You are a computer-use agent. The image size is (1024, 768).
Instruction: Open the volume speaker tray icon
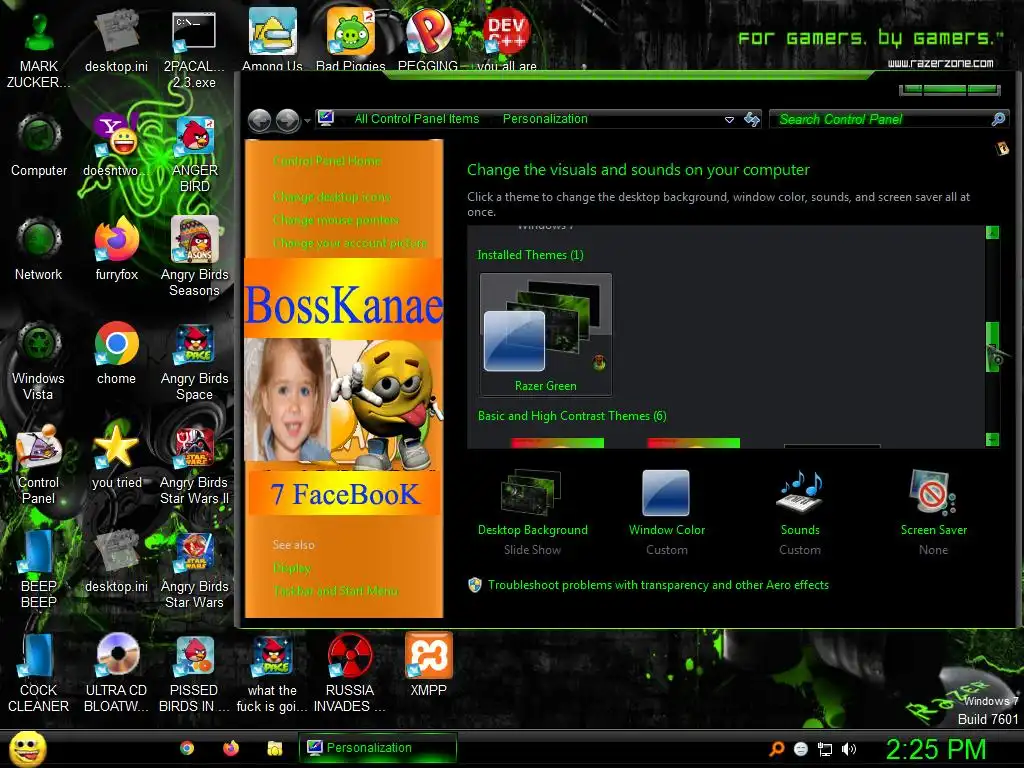pyautogui.click(x=848, y=749)
